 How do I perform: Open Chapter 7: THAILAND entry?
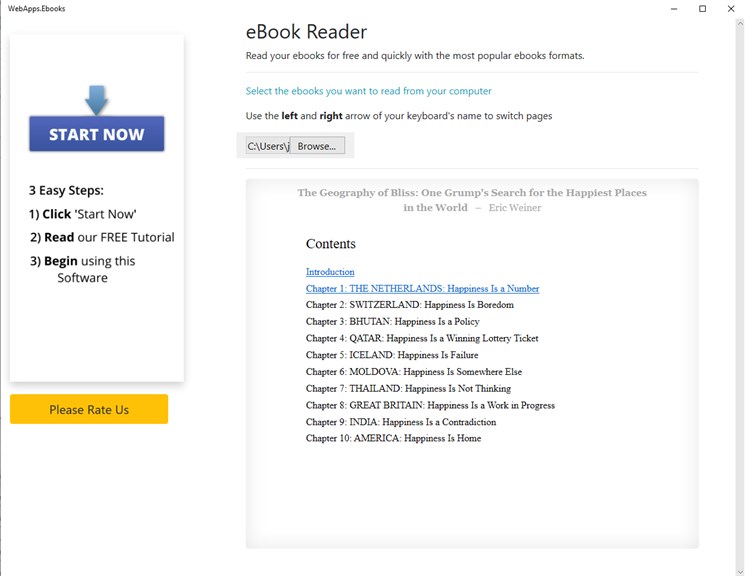(408, 388)
